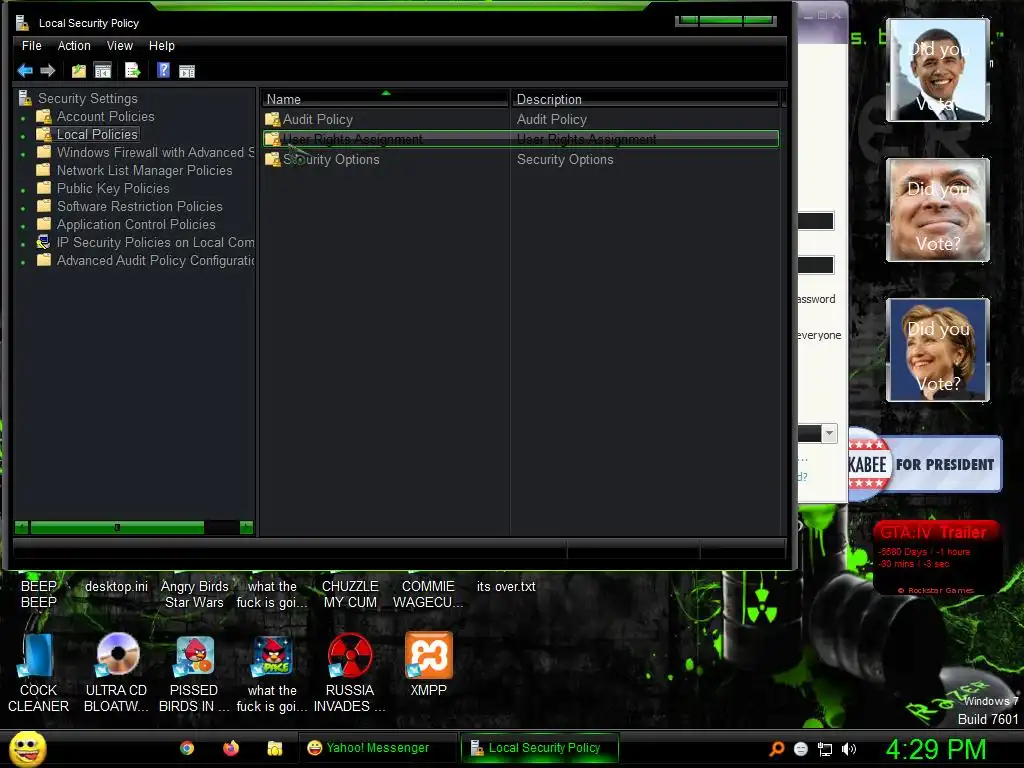The image size is (1024, 768).
Task: Sort list by the Name column header
Action: pos(384,99)
